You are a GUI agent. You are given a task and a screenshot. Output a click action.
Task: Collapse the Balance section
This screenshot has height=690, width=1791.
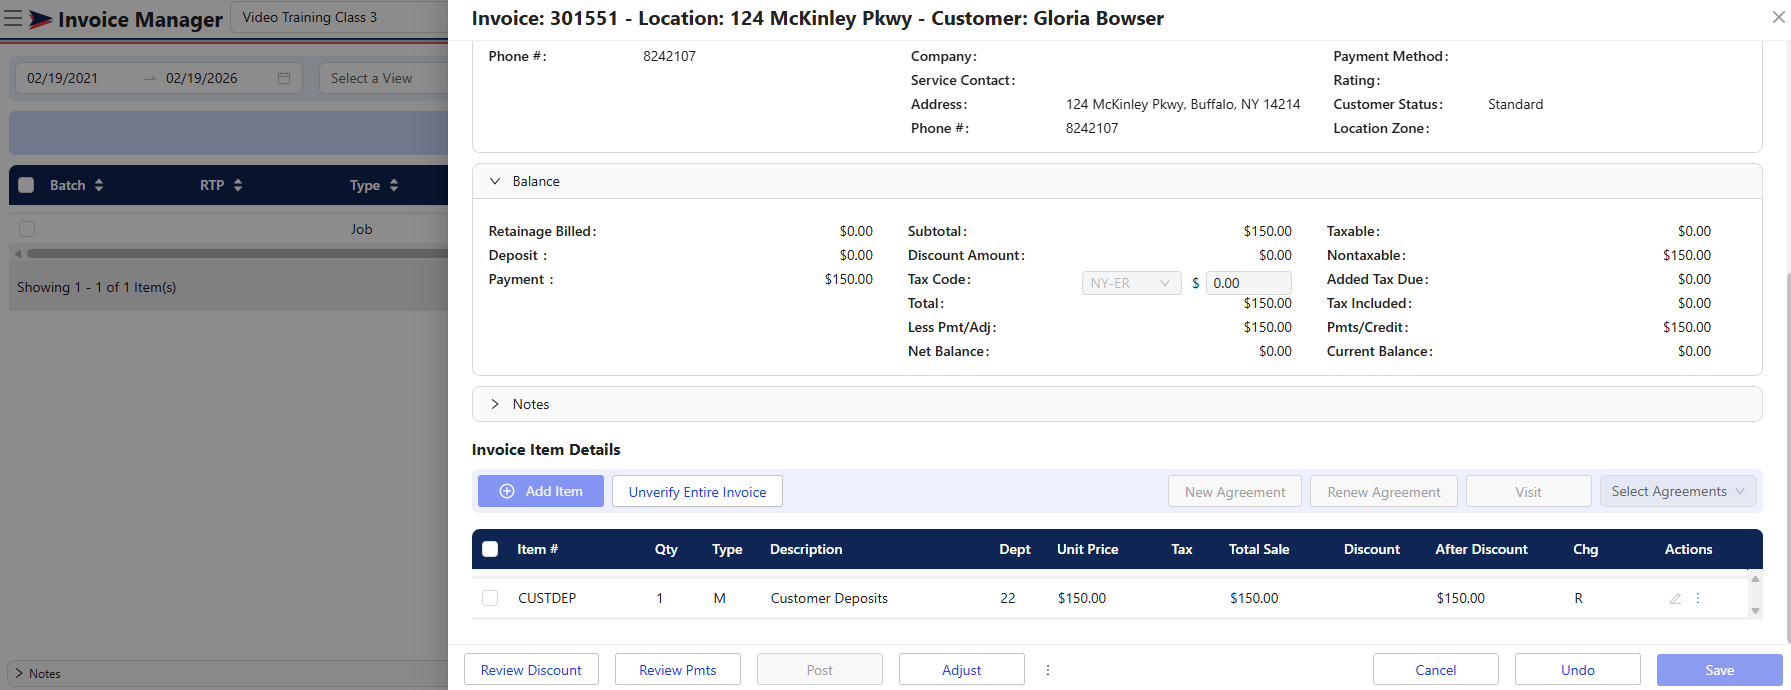click(x=495, y=181)
